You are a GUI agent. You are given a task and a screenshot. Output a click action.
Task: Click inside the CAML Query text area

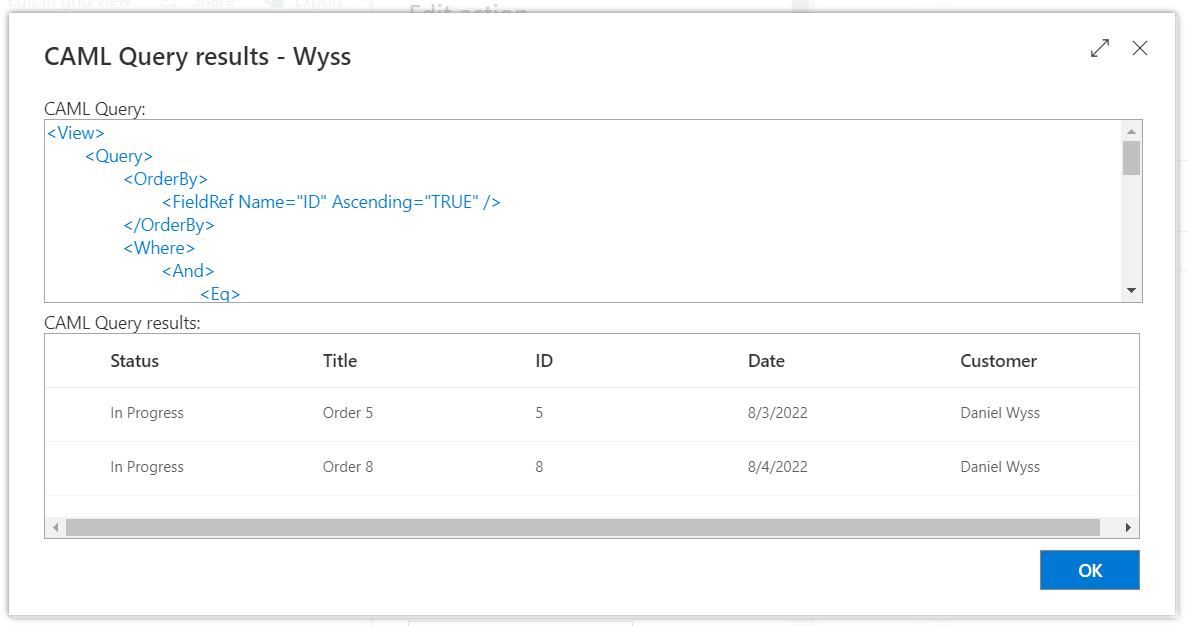click(500, 210)
